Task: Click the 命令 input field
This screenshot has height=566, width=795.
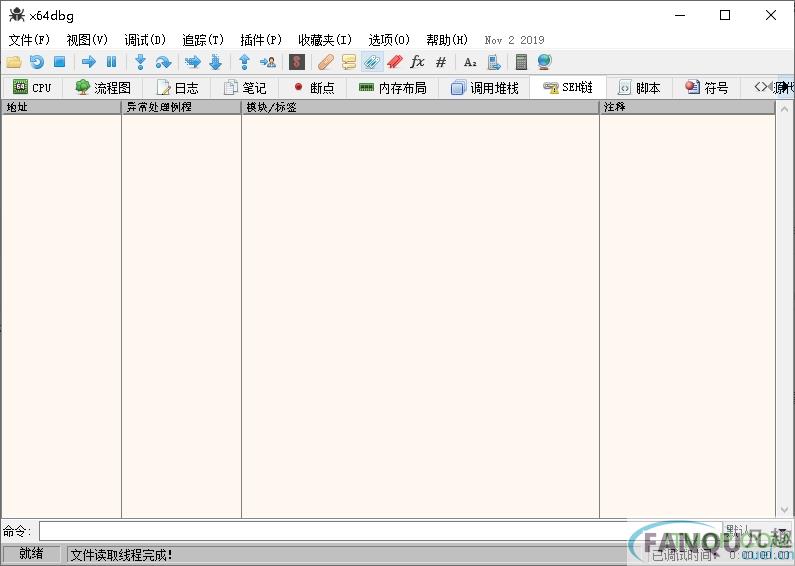Action: tap(381, 531)
